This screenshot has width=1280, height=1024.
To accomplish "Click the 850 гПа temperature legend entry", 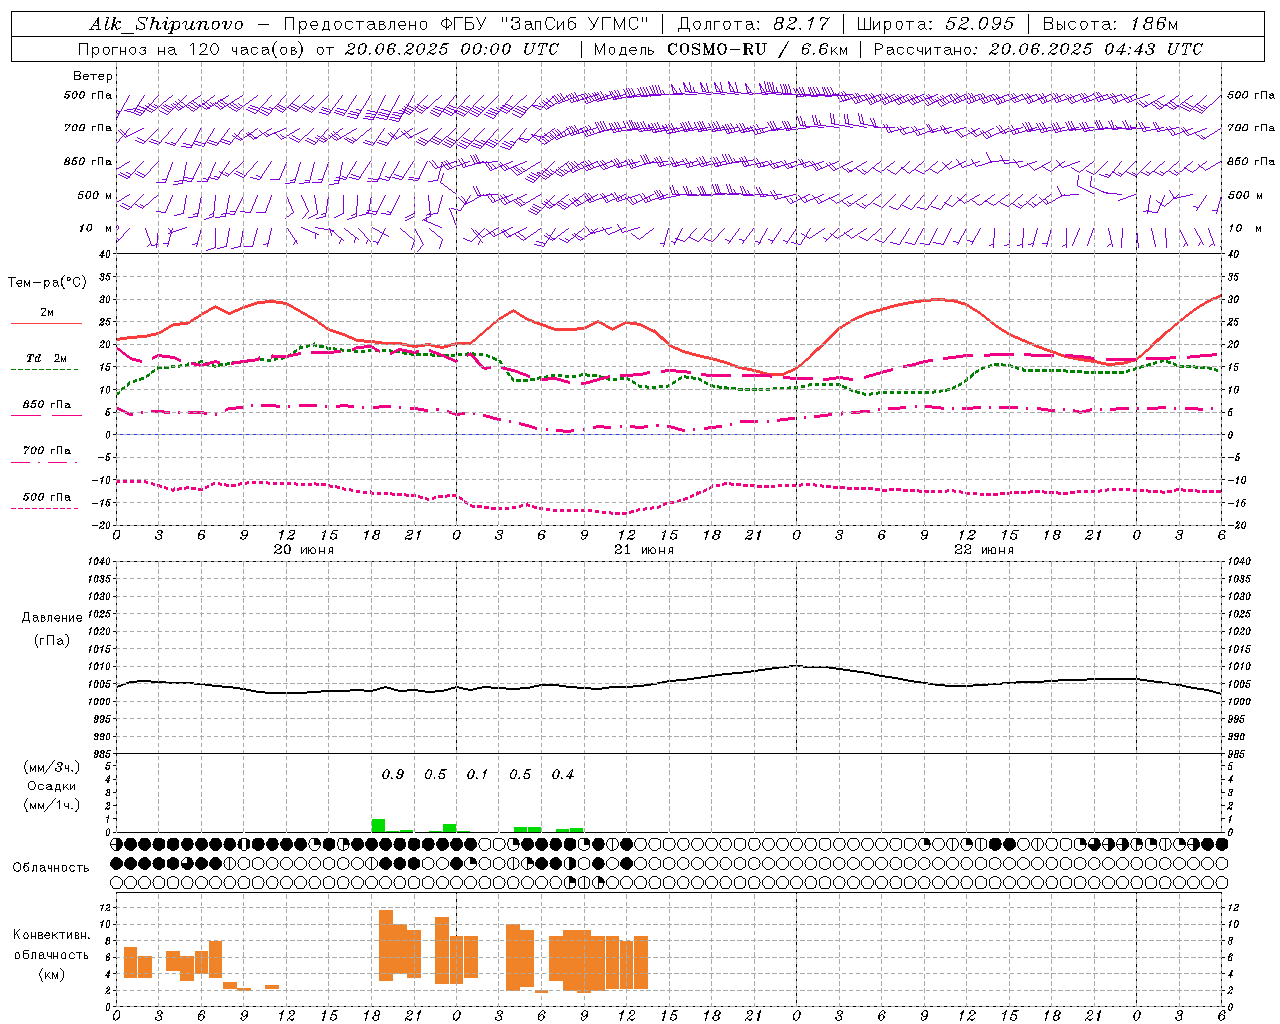I will tap(47, 405).
